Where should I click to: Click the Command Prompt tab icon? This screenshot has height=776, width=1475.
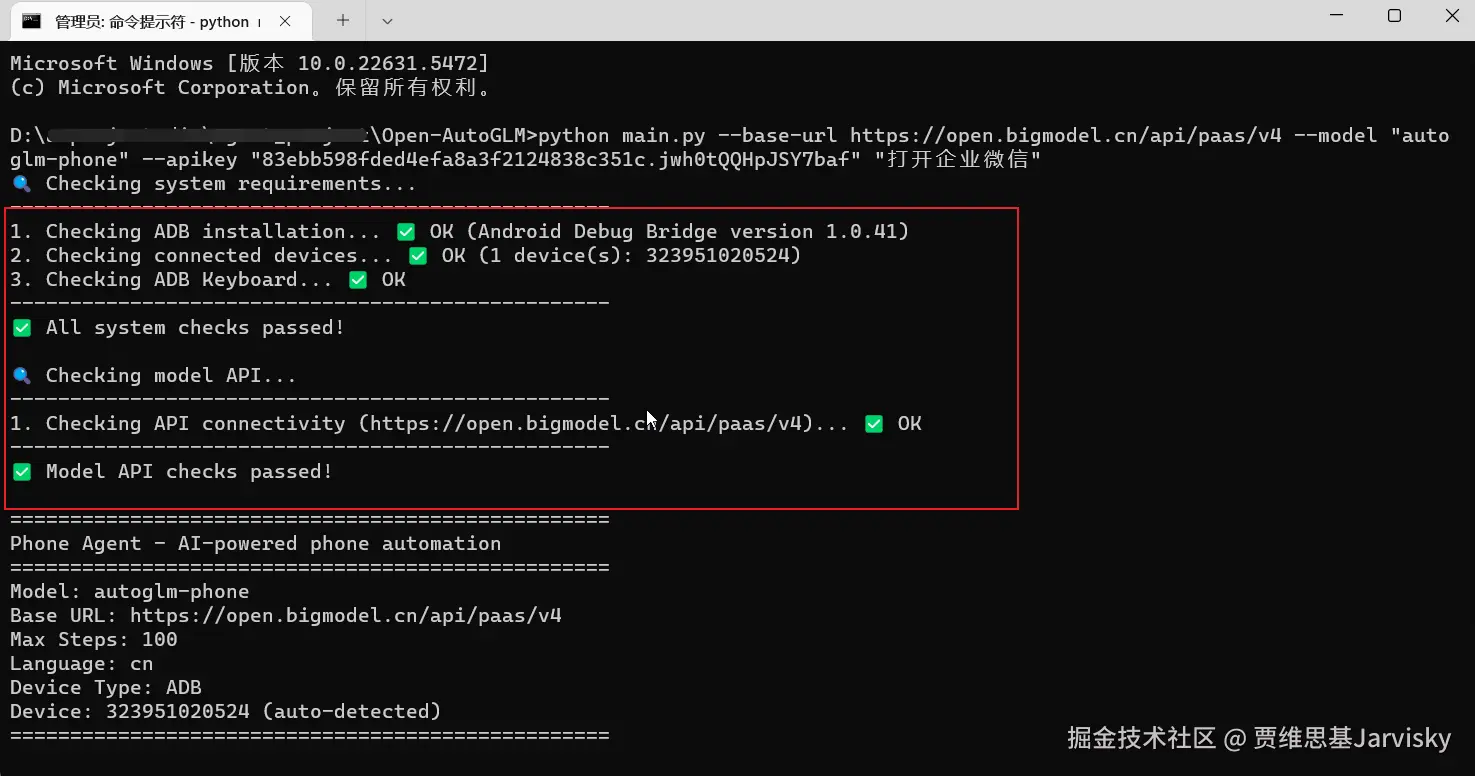pyautogui.click(x=32, y=20)
